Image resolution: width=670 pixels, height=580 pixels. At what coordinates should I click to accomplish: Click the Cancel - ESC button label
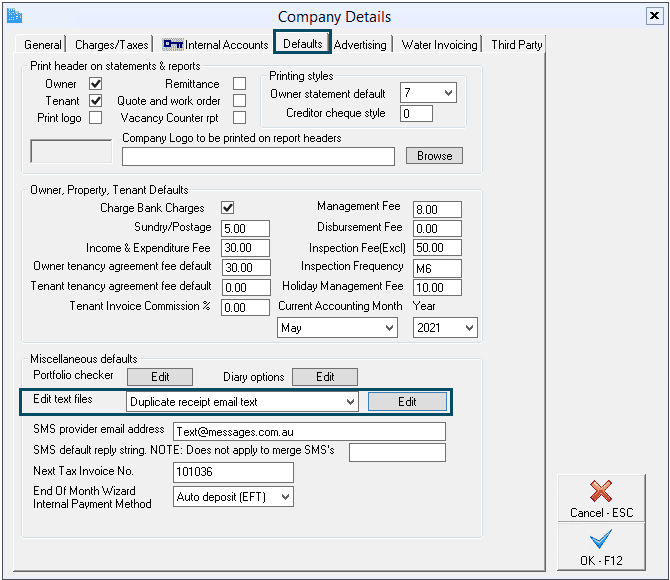click(601, 512)
